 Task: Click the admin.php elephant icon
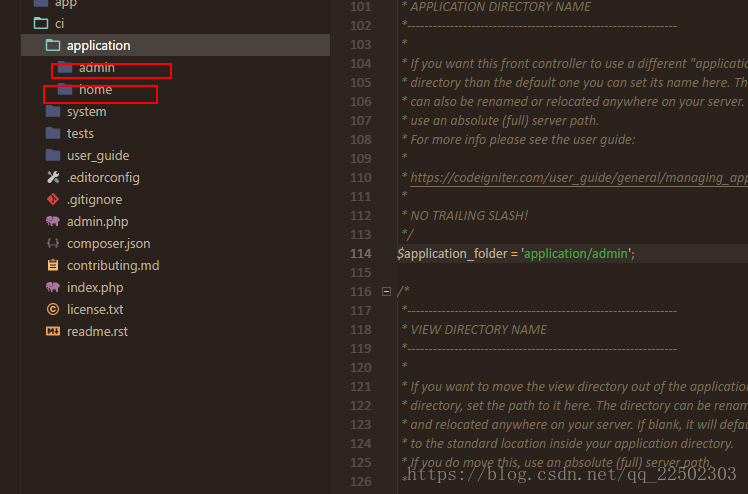pyautogui.click(x=53, y=221)
